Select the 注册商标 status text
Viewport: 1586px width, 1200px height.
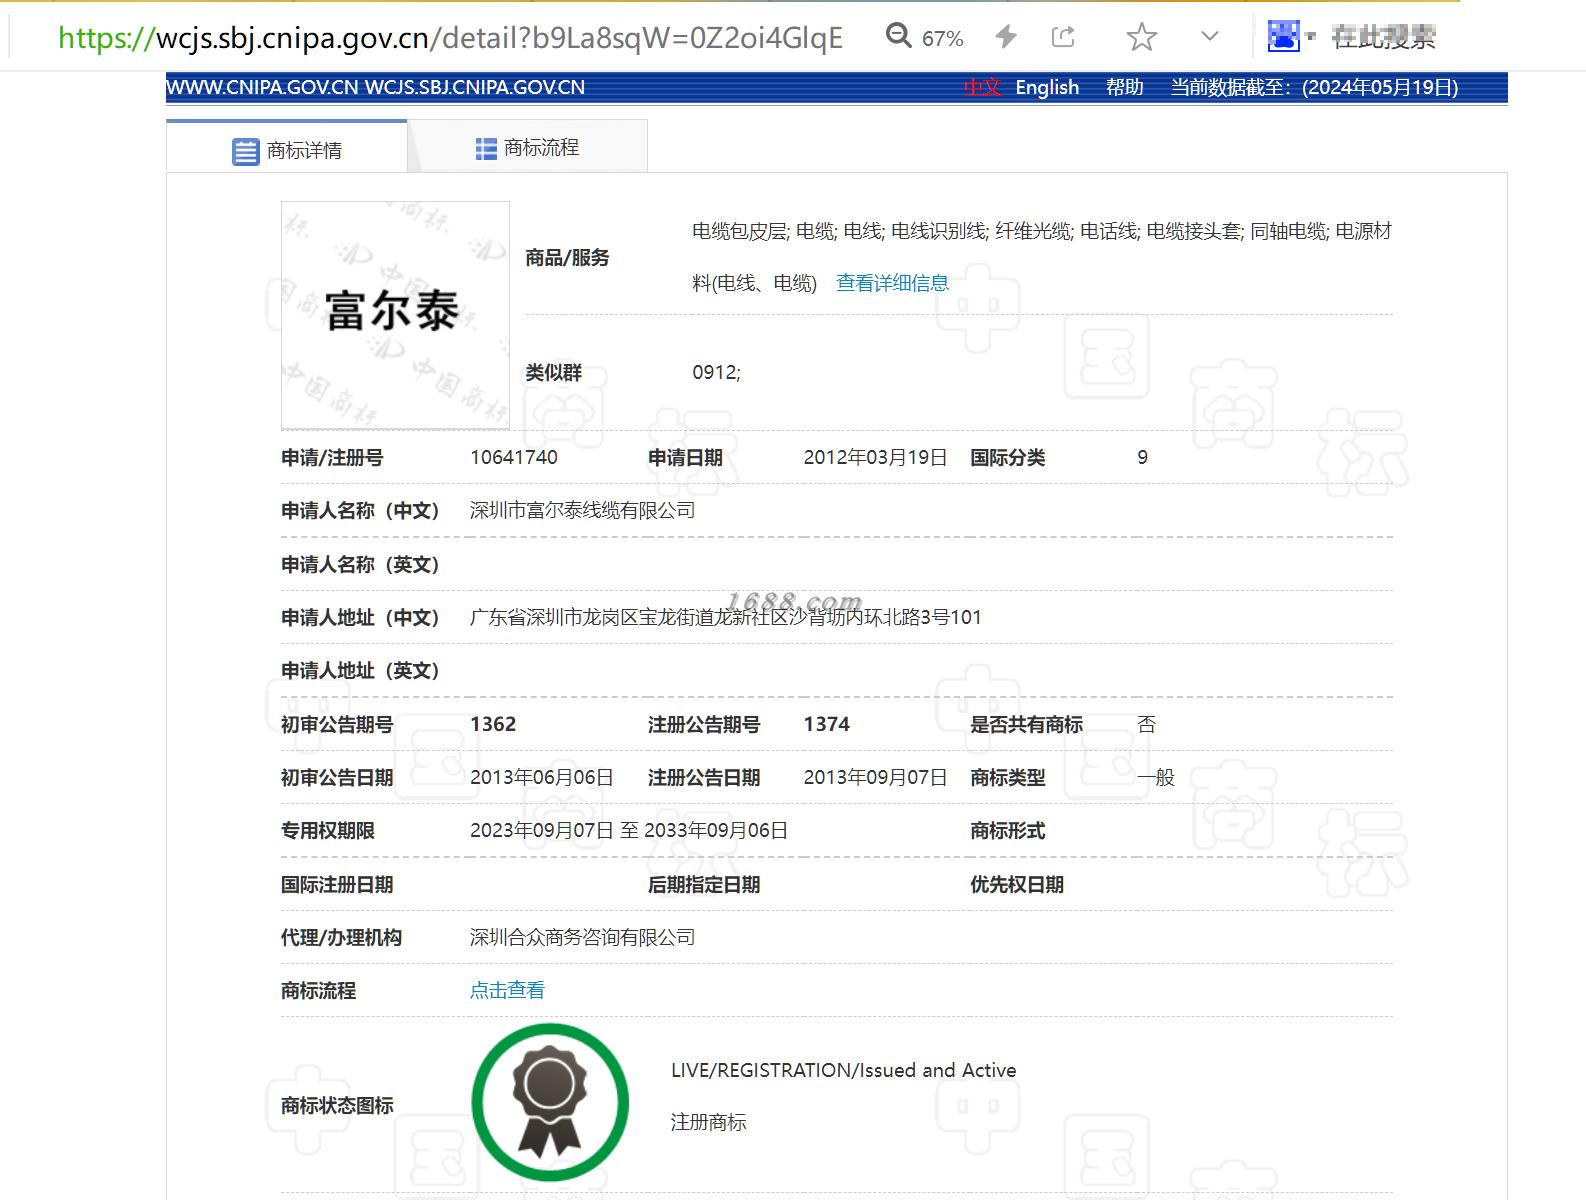pyautogui.click(x=708, y=1122)
